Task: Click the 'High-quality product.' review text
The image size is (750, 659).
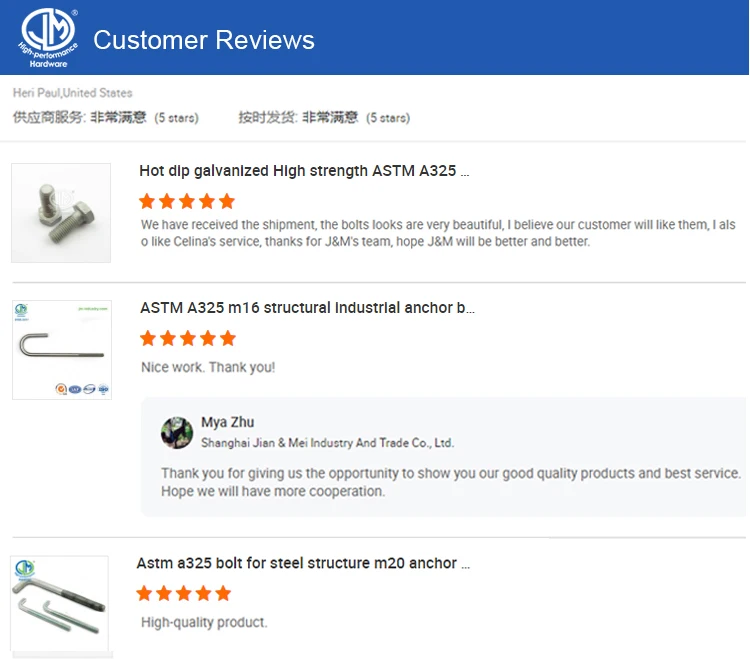Action: click(x=204, y=622)
